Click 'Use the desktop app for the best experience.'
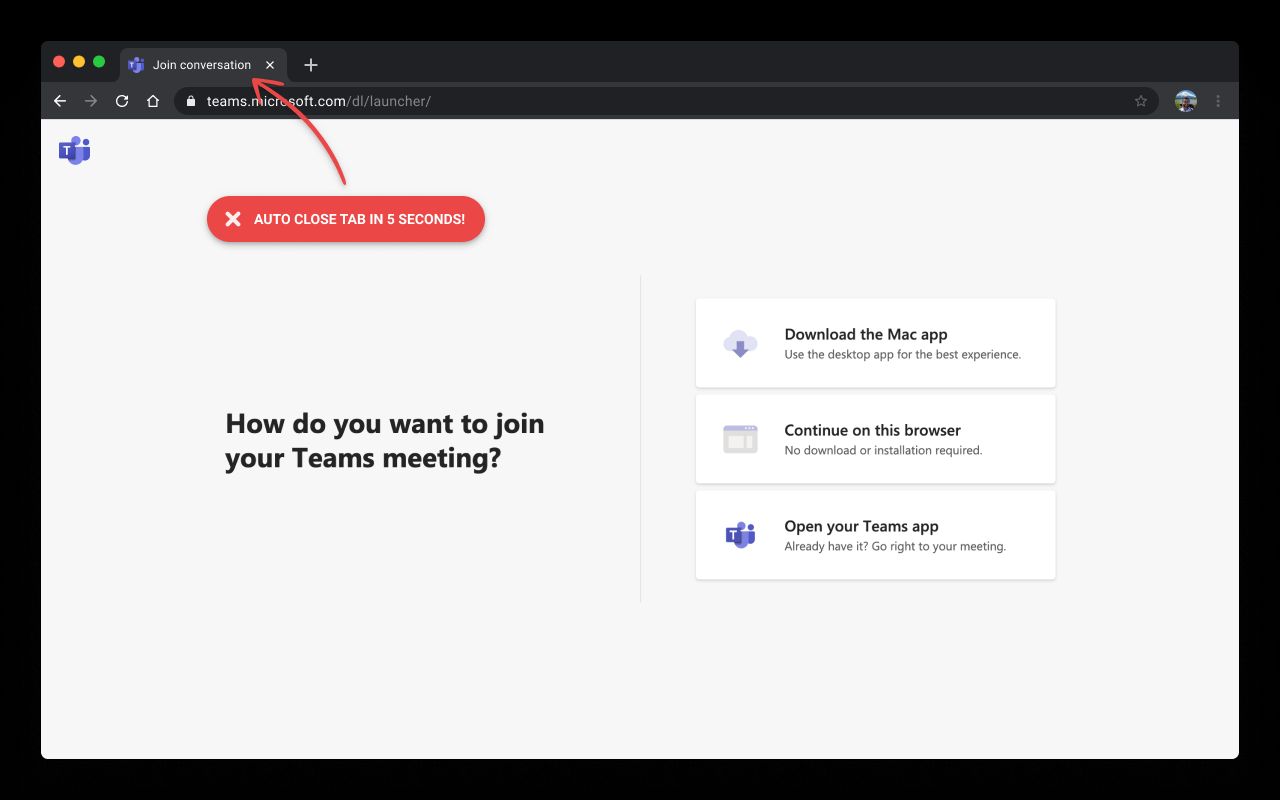This screenshot has width=1280, height=800. 903,355
